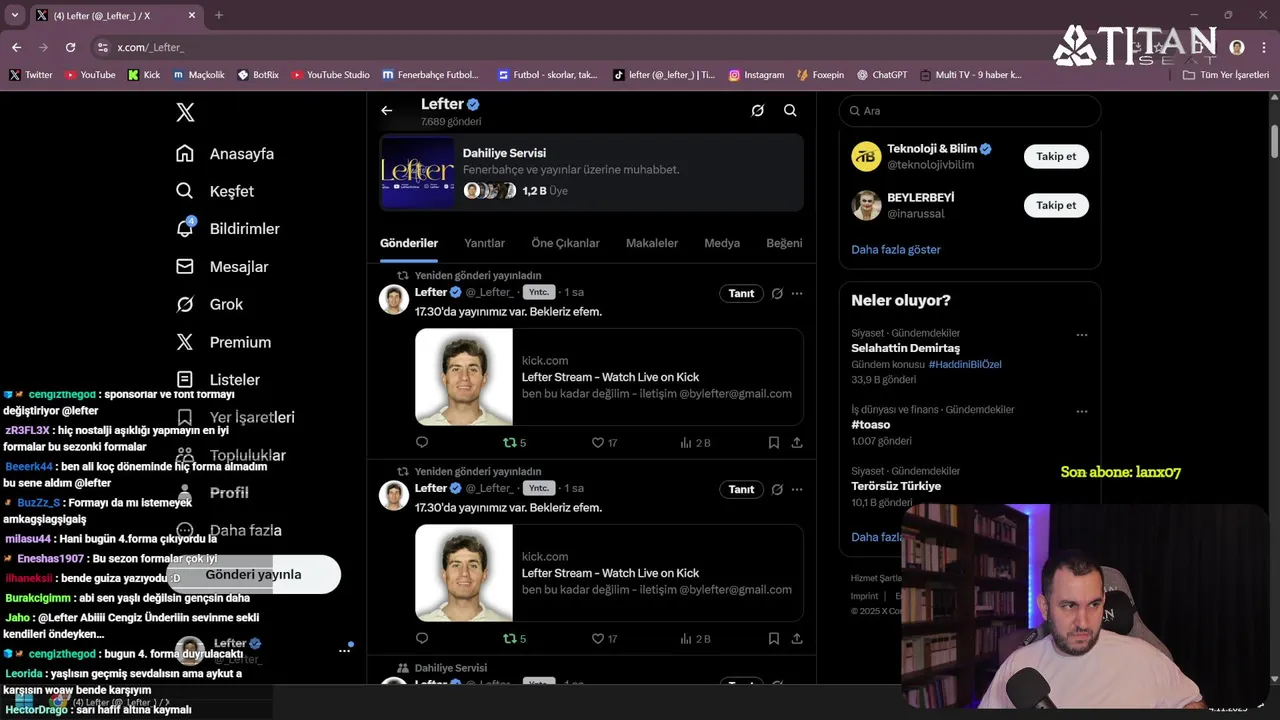Click Grok icon in profile header
This screenshot has width=1280, height=720.
tap(758, 111)
